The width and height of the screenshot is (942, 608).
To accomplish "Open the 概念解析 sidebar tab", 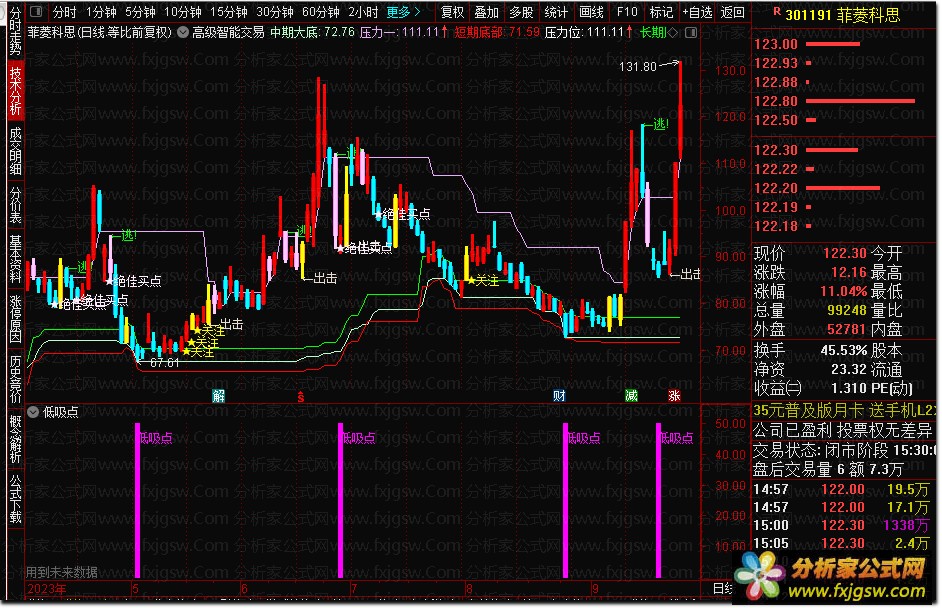I will pyautogui.click(x=15, y=440).
